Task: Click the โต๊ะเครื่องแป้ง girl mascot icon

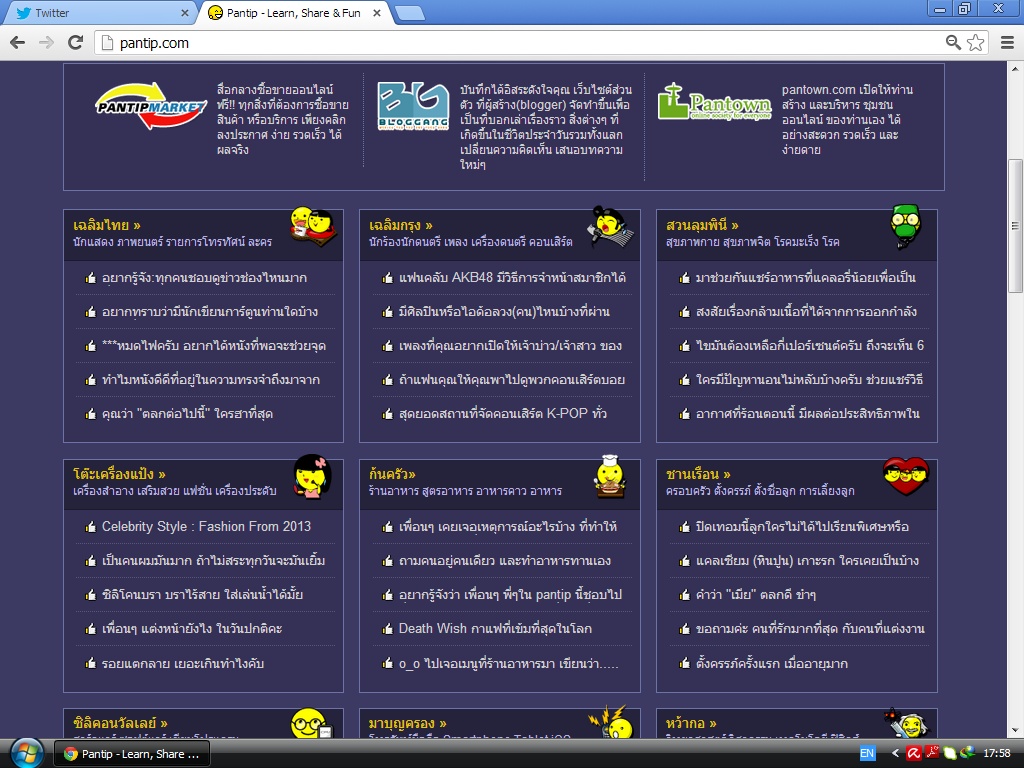Action: [312, 476]
